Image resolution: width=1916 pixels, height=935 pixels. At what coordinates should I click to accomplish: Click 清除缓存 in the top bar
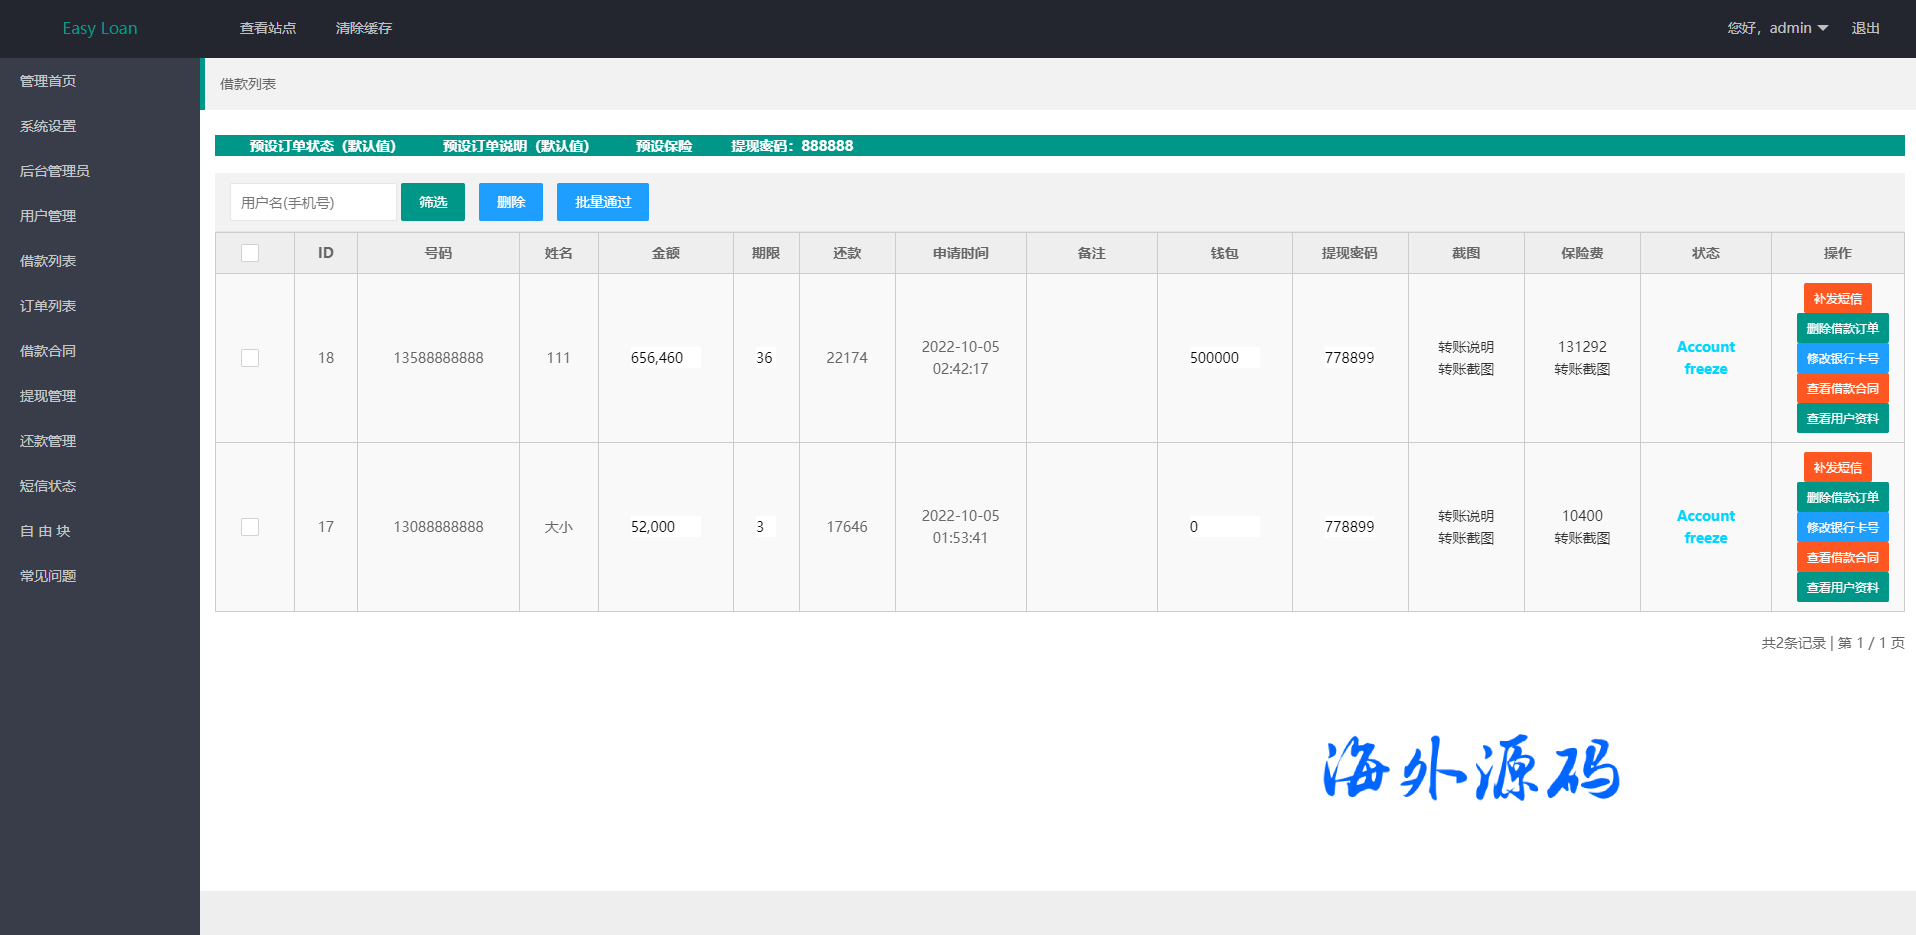tap(363, 28)
